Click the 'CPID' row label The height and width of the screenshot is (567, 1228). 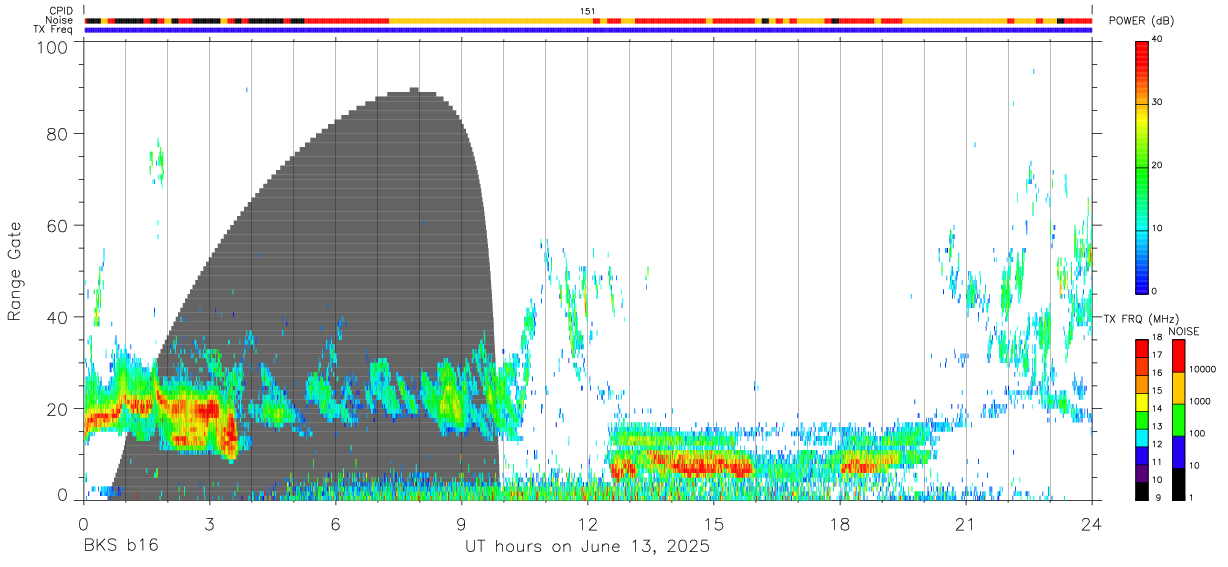point(61,11)
